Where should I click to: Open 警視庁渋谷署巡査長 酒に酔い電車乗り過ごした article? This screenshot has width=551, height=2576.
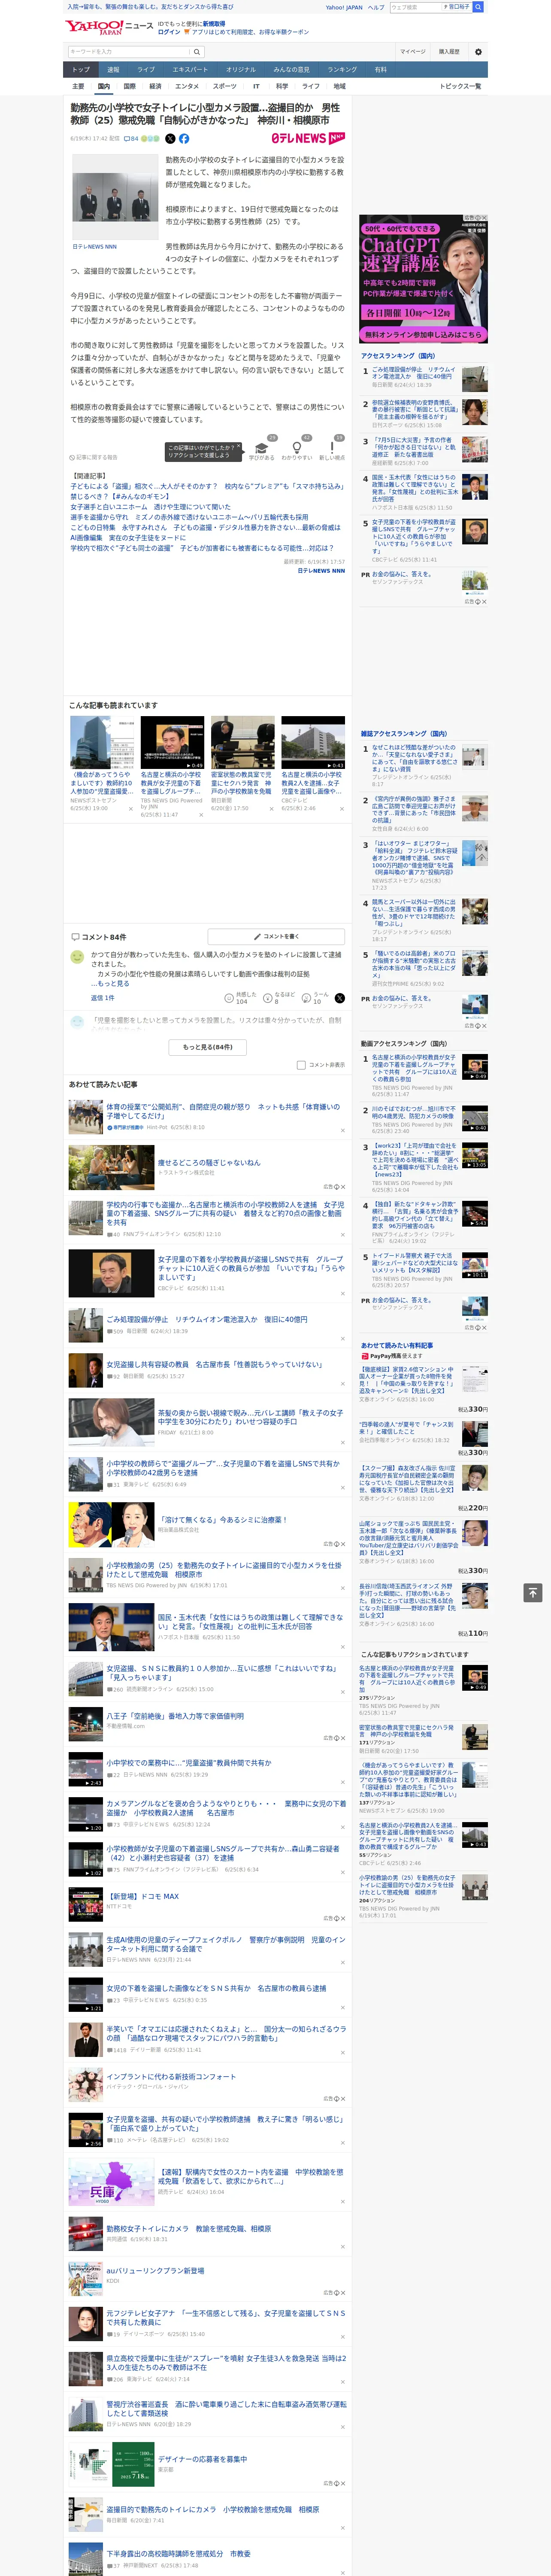(226, 2409)
